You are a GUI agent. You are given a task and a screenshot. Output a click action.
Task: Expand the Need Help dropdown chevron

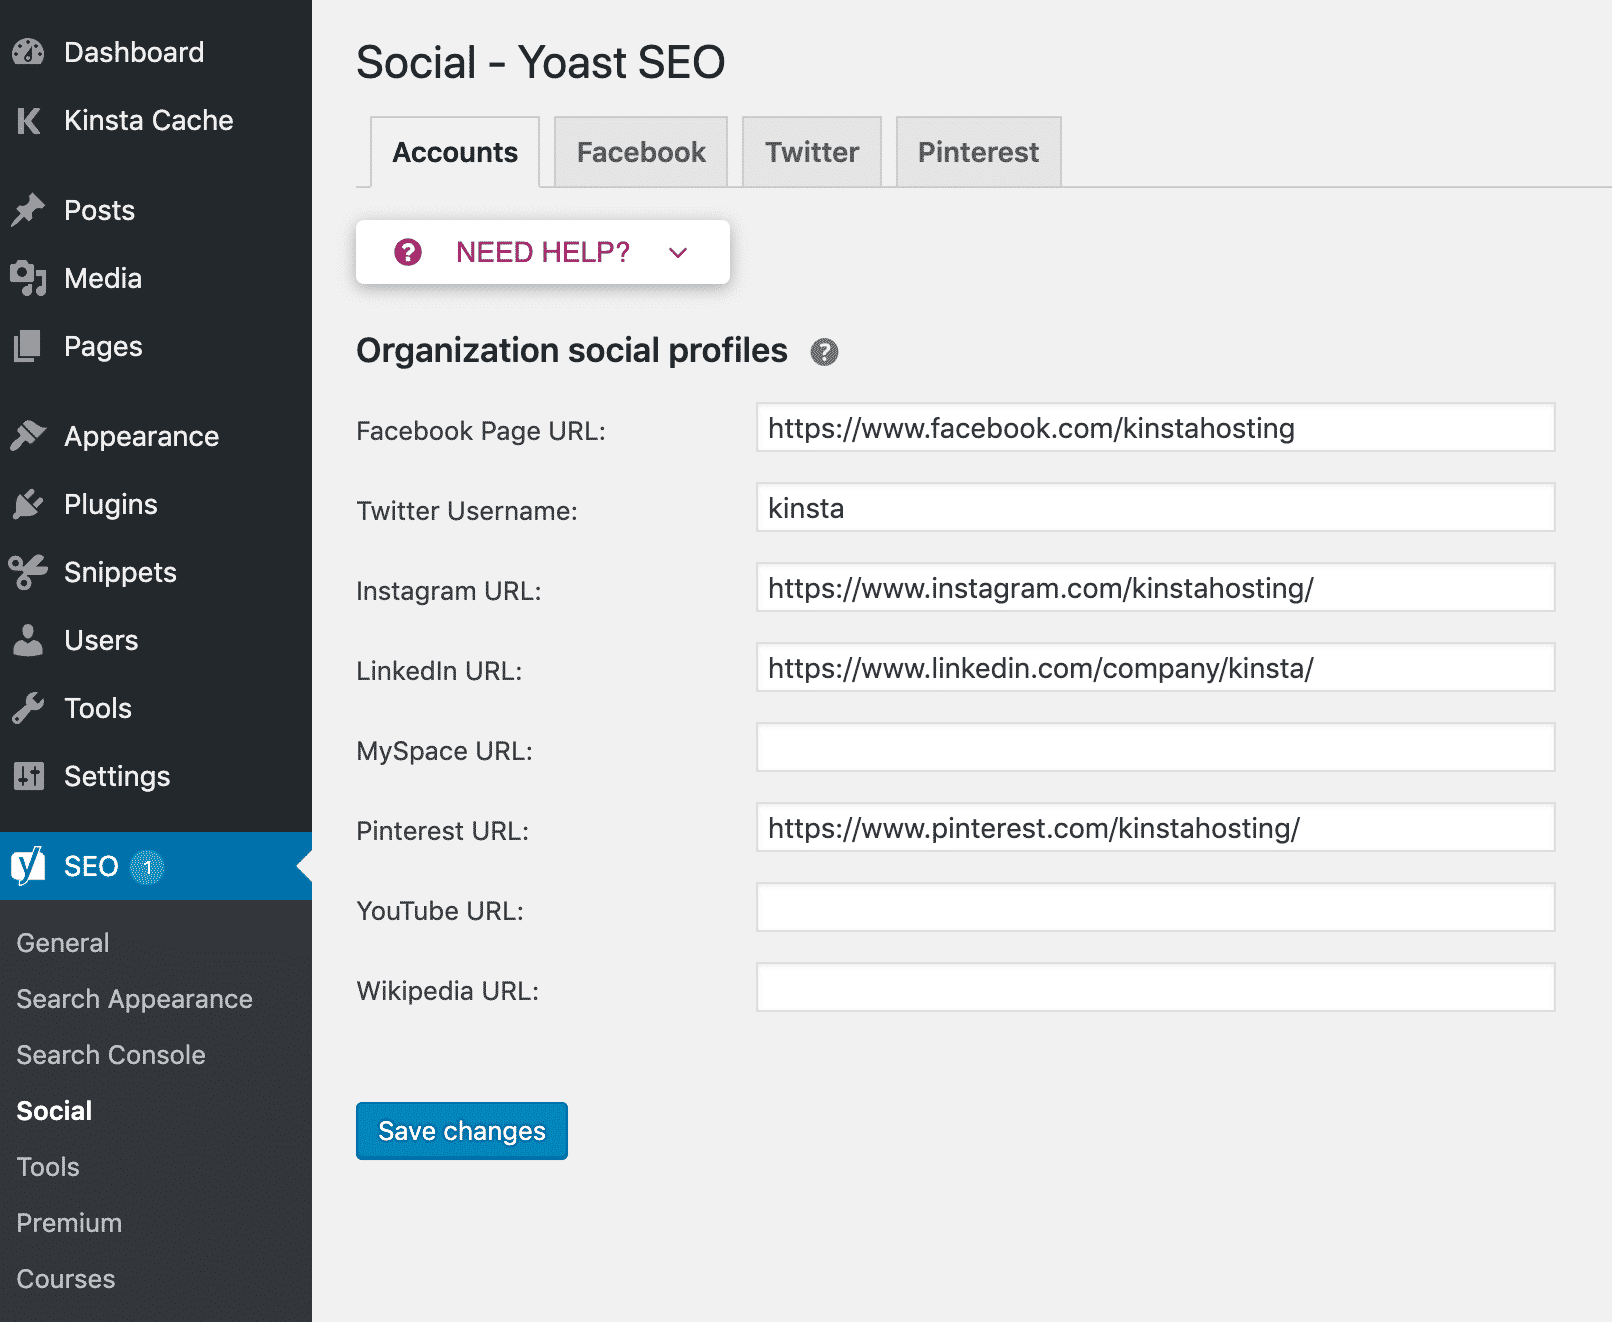[x=678, y=253]
